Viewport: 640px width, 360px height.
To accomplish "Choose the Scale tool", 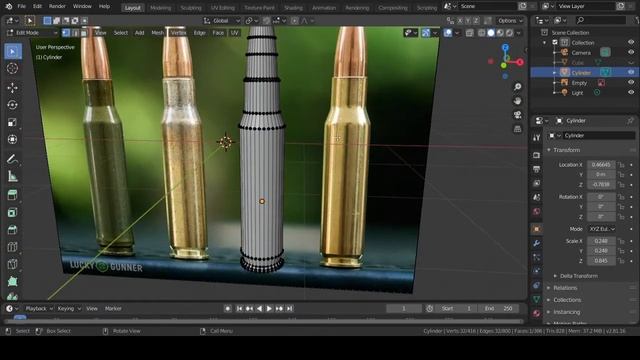I will 12,122.
